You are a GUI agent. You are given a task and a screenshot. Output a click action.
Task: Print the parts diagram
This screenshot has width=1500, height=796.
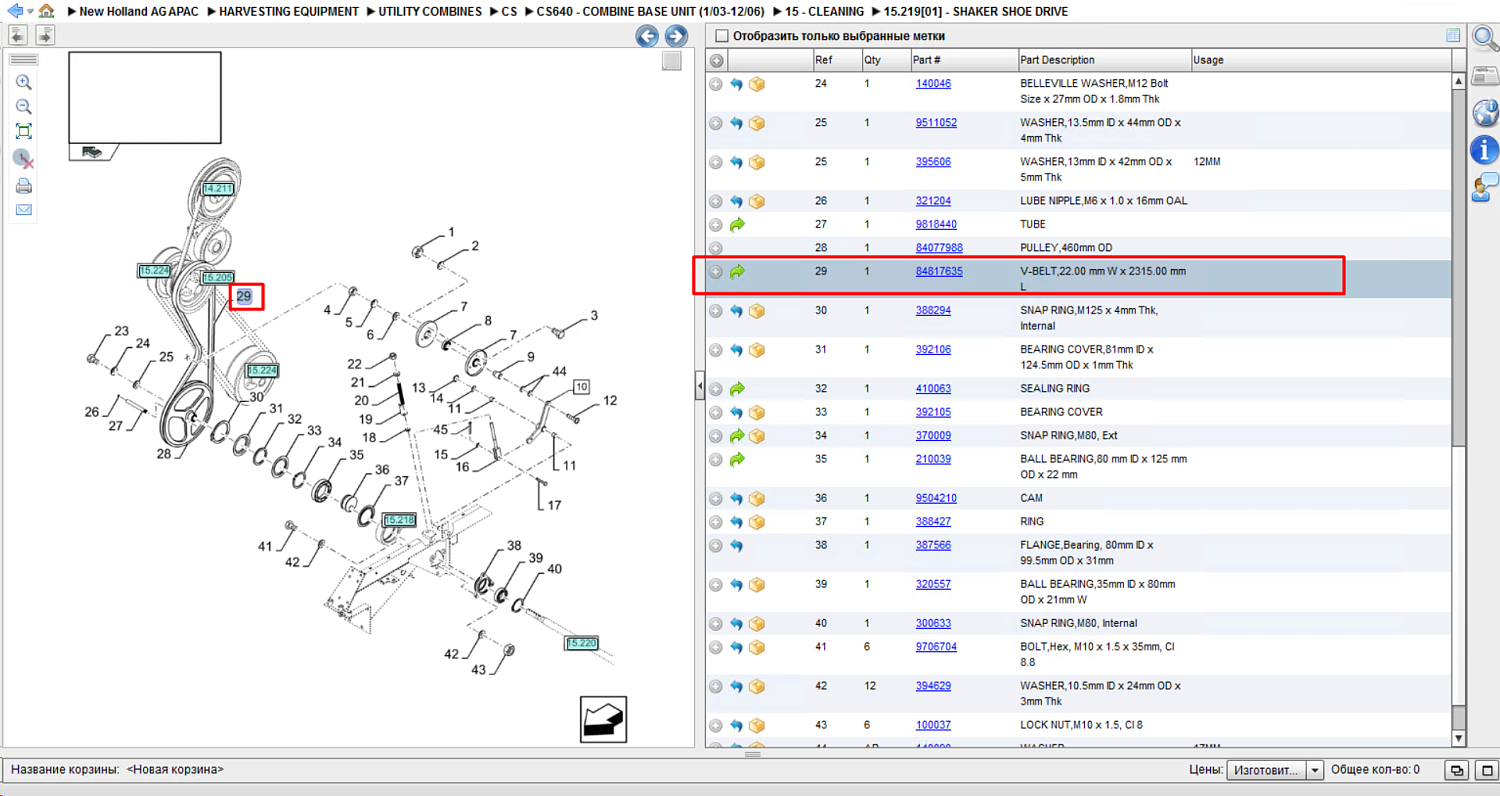[24, 186]
